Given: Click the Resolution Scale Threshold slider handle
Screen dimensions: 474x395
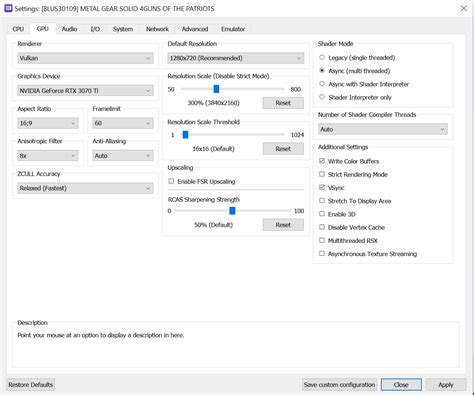Looking at the screenshot, I should point(186,135).
